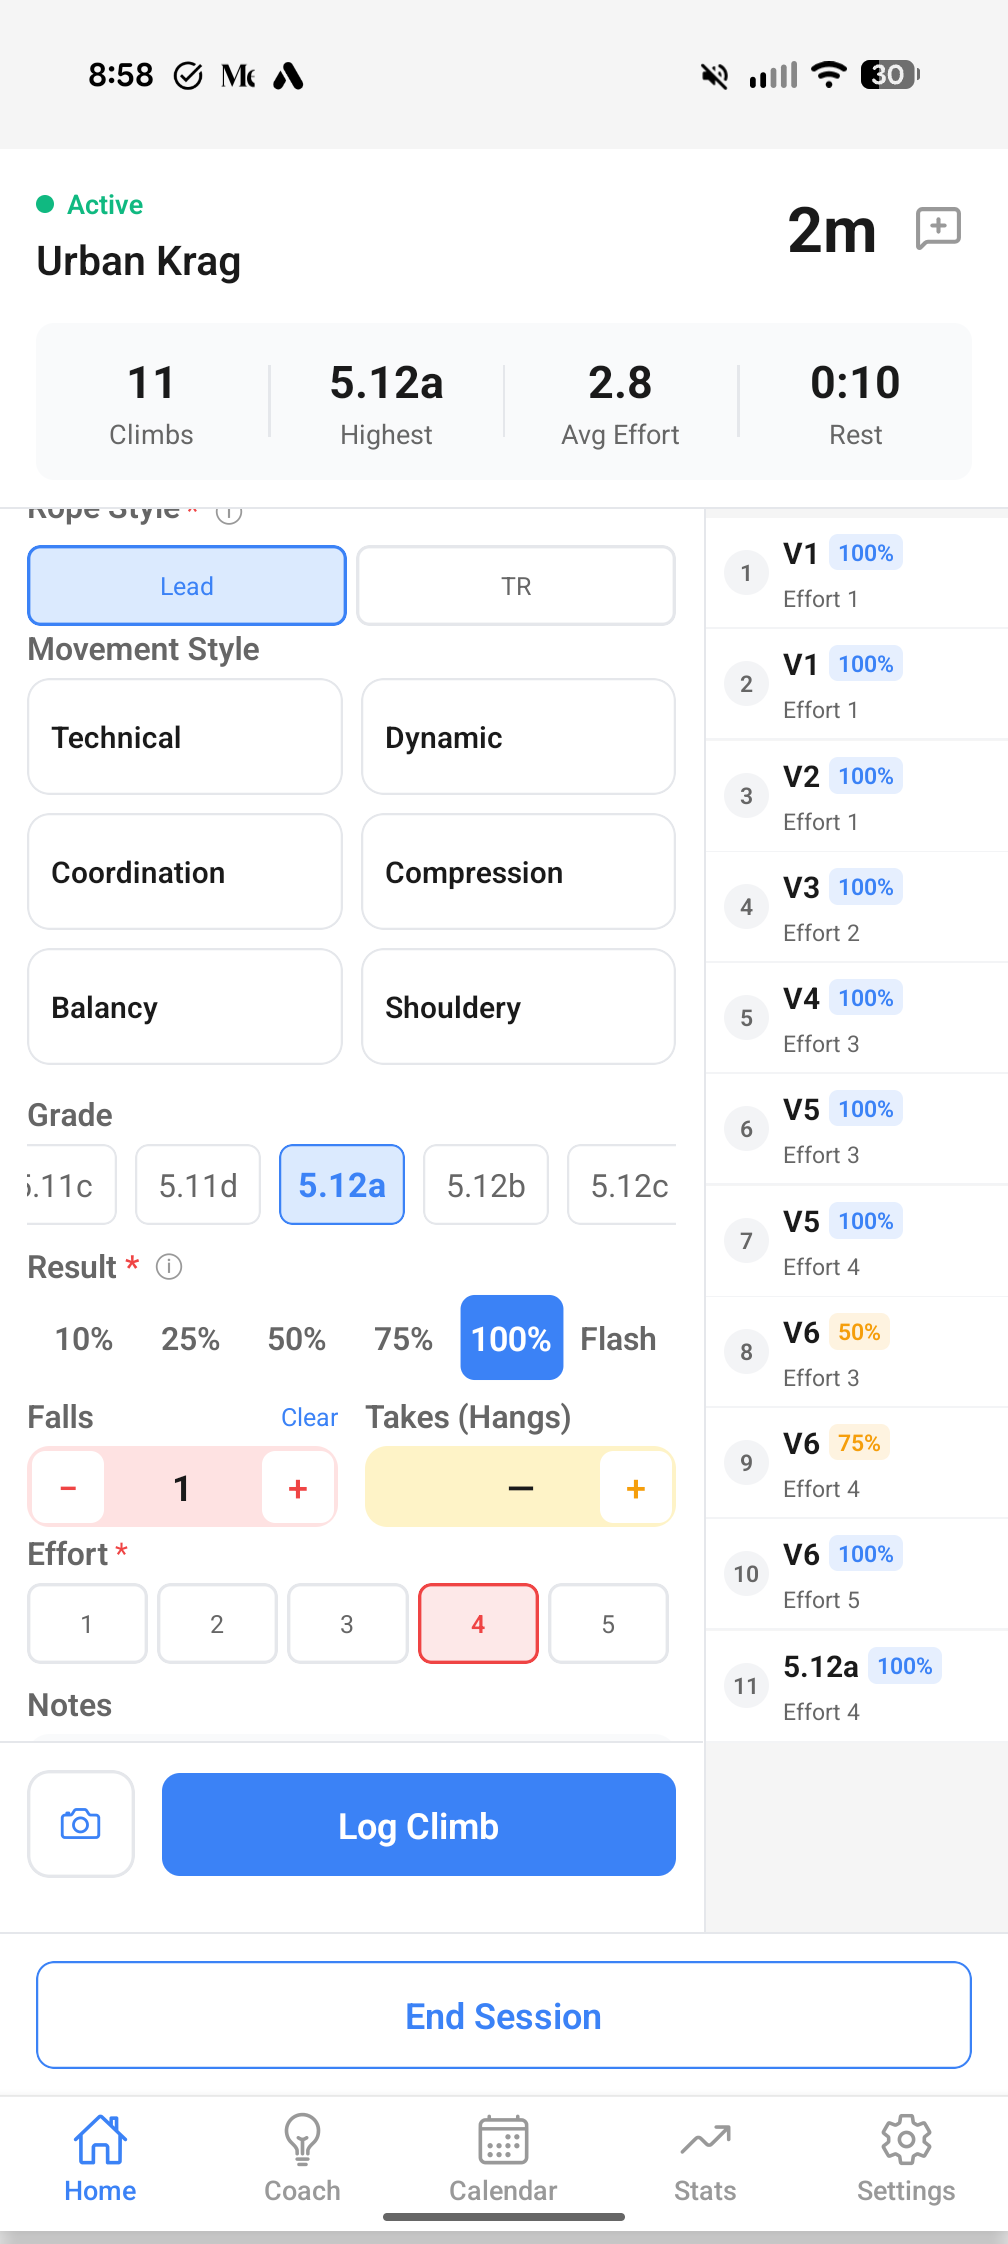Toggle the Compression movement style
Image resolution: width=1008 pixels, height=2244 pixels.
pos(517,872)
